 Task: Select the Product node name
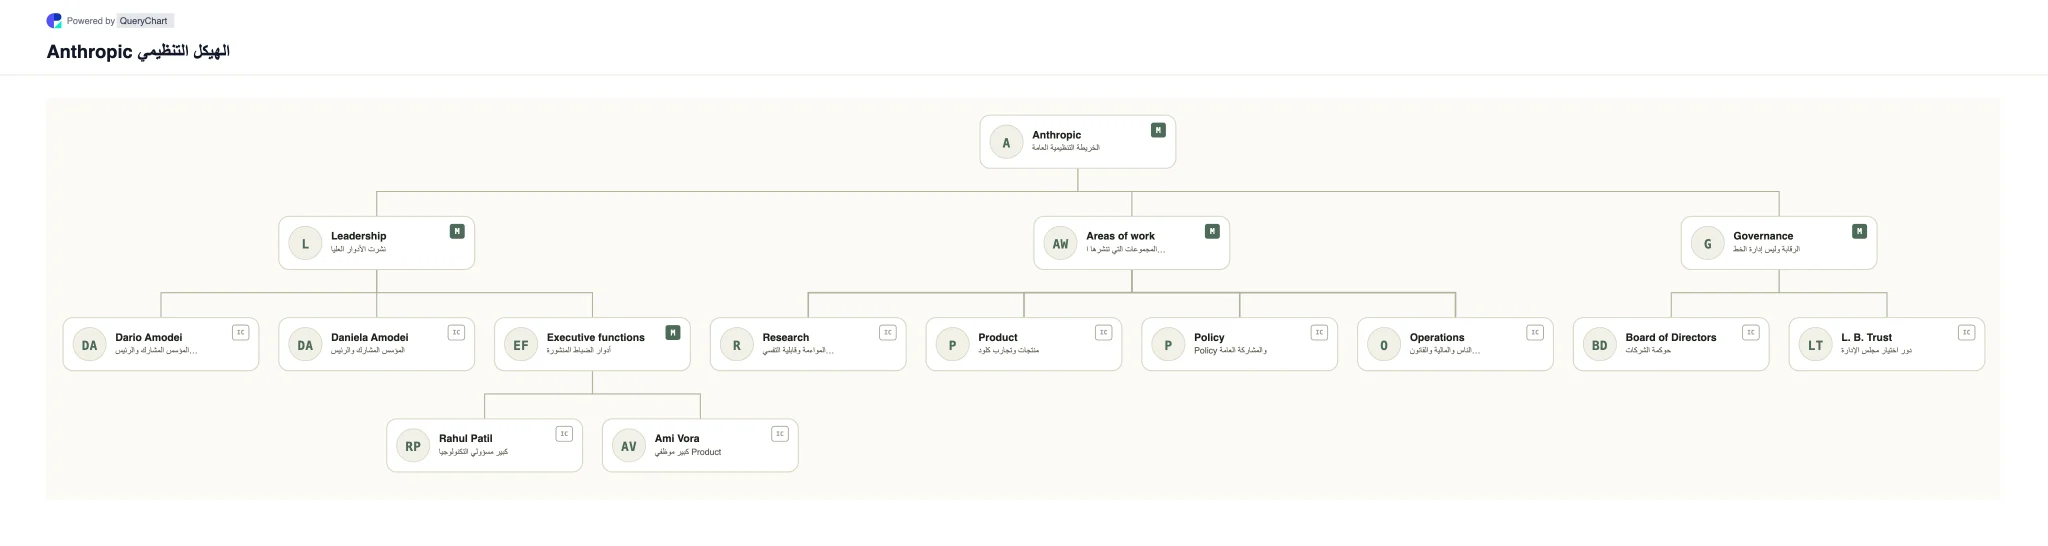[x=998, y=338]
